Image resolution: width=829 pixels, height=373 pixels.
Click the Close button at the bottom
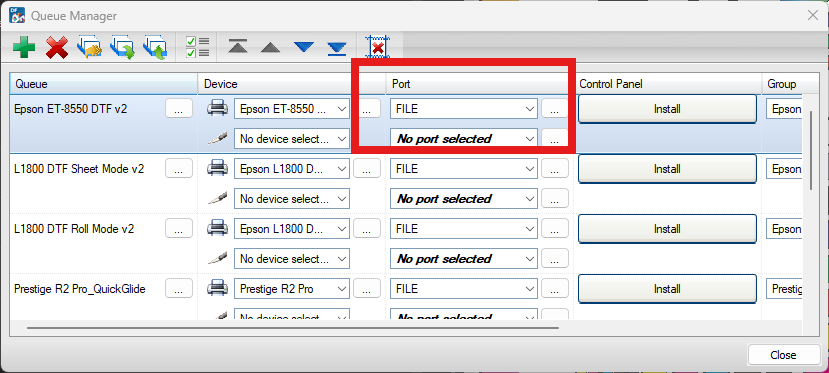[x=783, y=355]
